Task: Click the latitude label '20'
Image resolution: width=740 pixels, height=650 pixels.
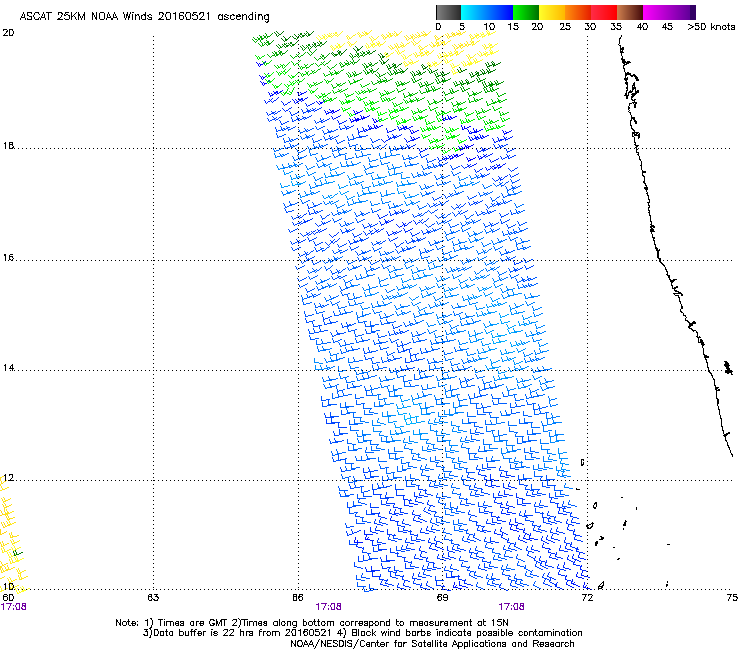Action: (8, 33)
